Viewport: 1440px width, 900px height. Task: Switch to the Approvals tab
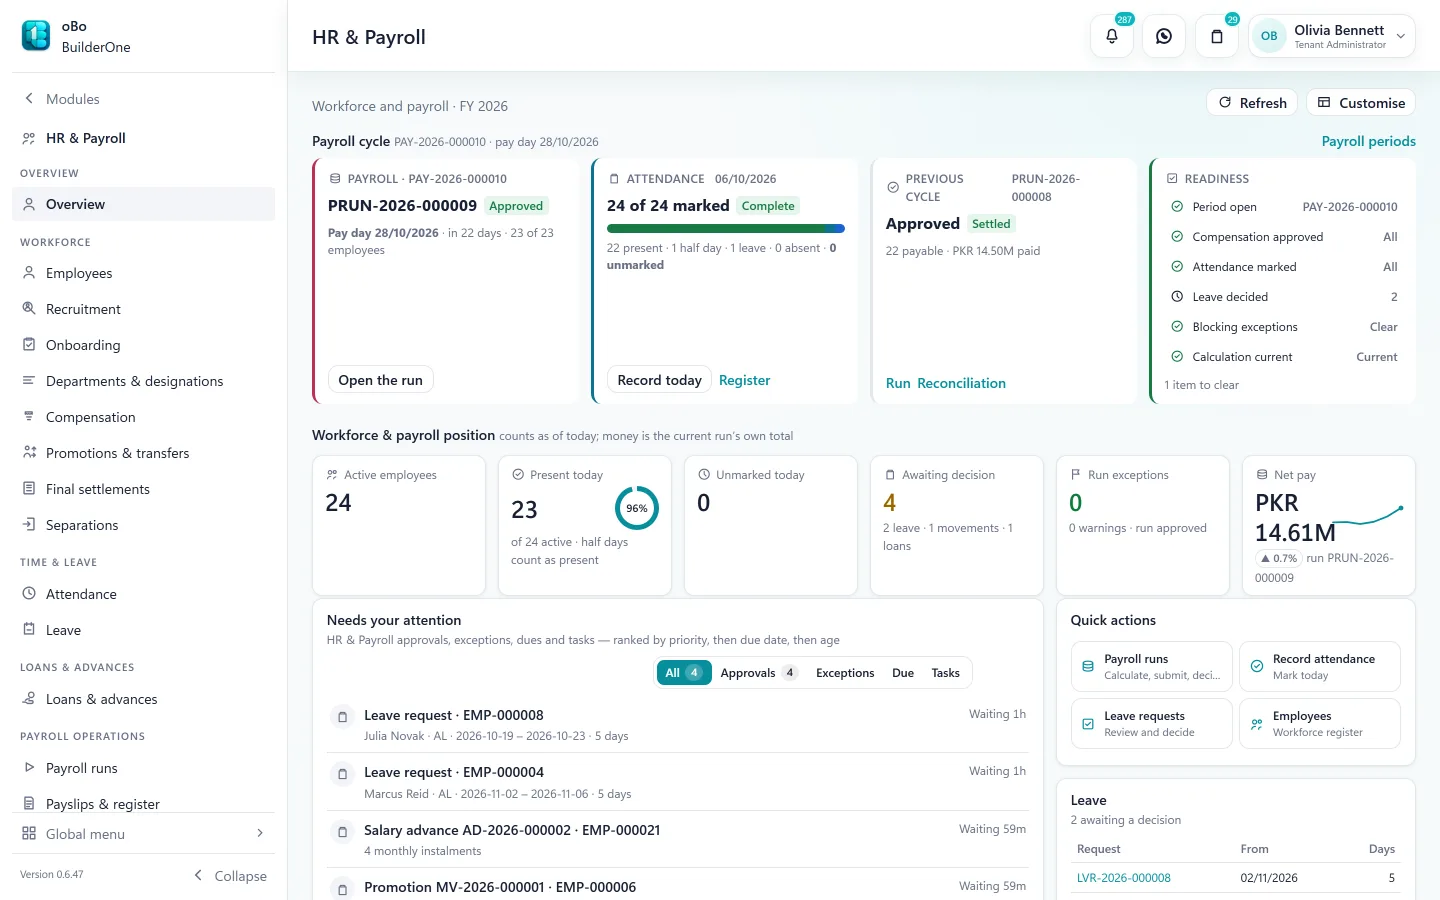[x=759, y=673]
